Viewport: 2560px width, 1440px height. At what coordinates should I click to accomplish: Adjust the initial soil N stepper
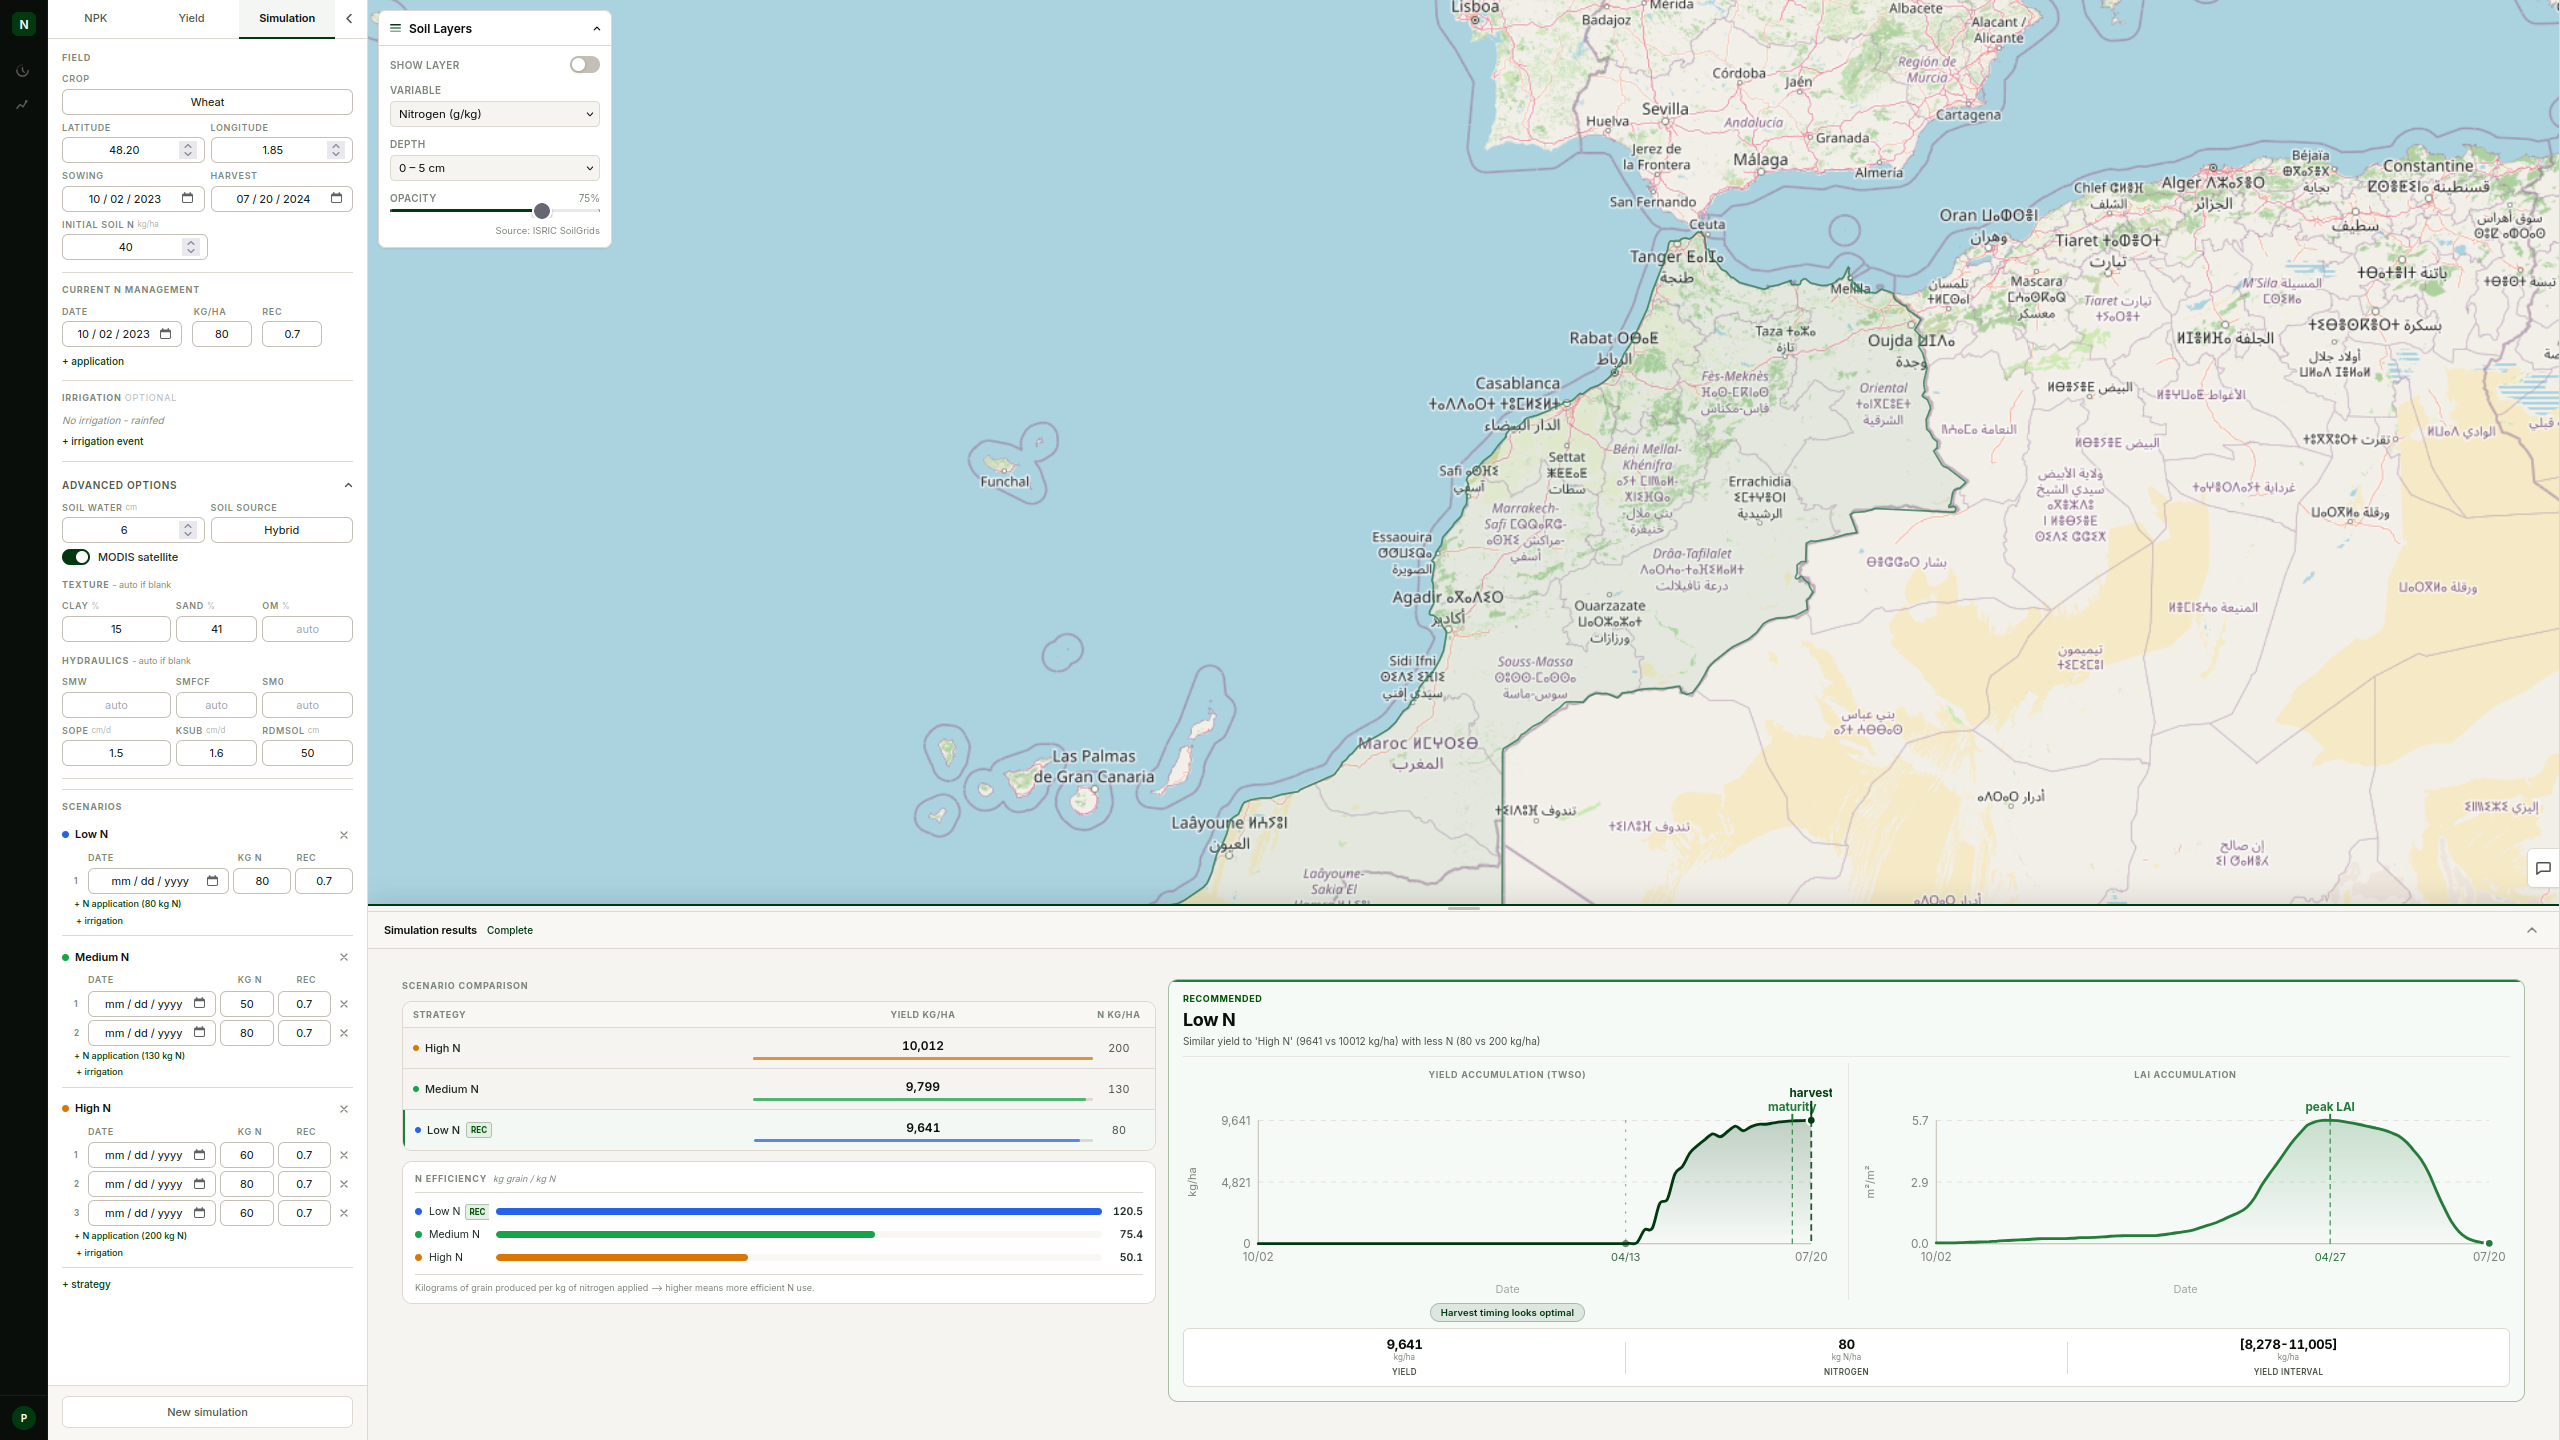[x=191, y=247]
